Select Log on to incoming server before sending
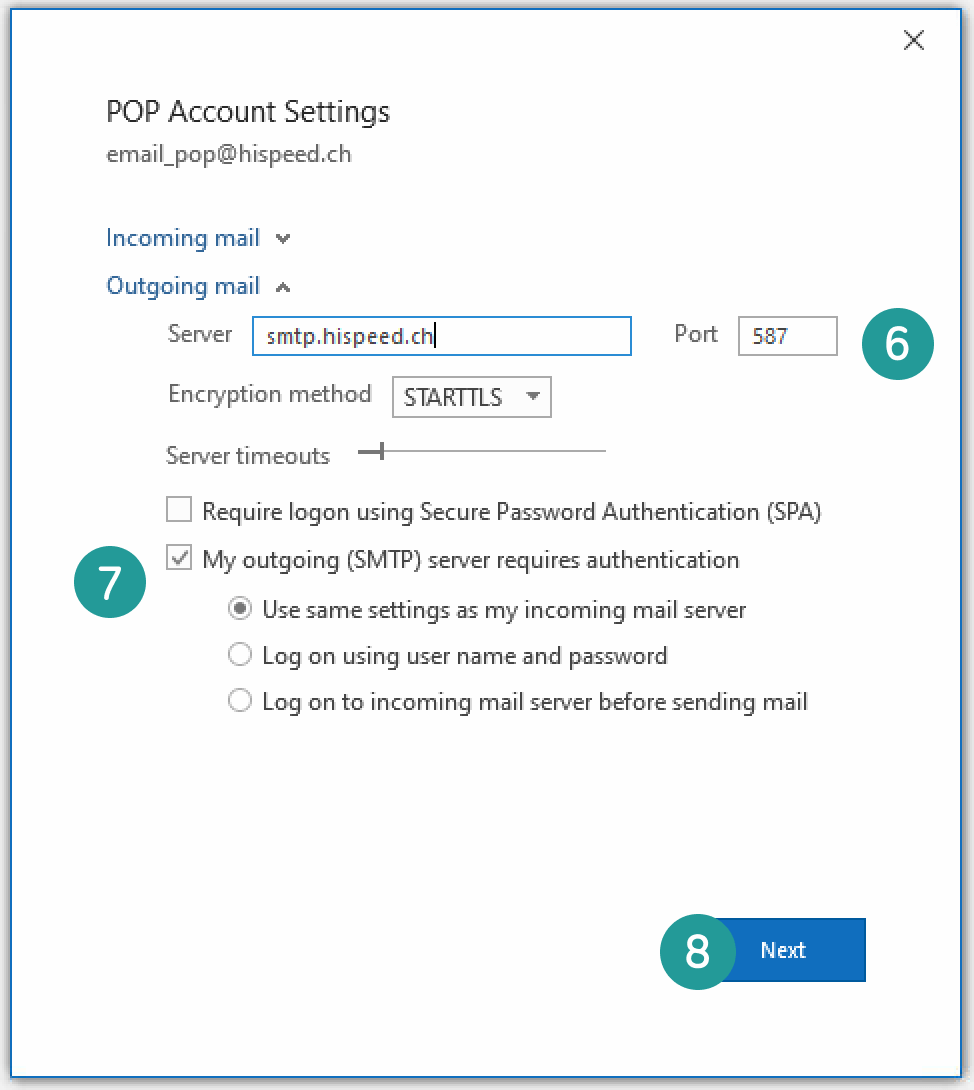 pos(240,700)
